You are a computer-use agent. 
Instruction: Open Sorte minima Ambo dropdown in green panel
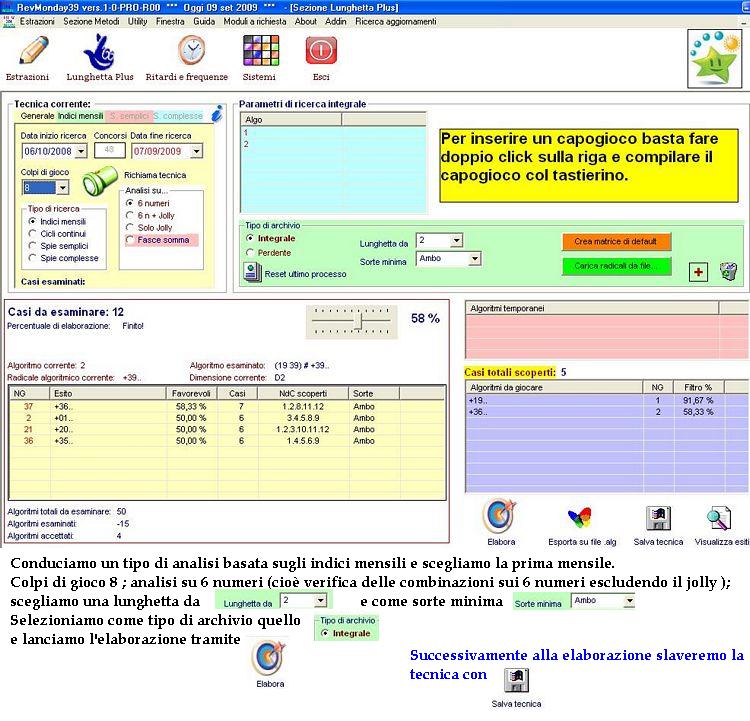474,259
